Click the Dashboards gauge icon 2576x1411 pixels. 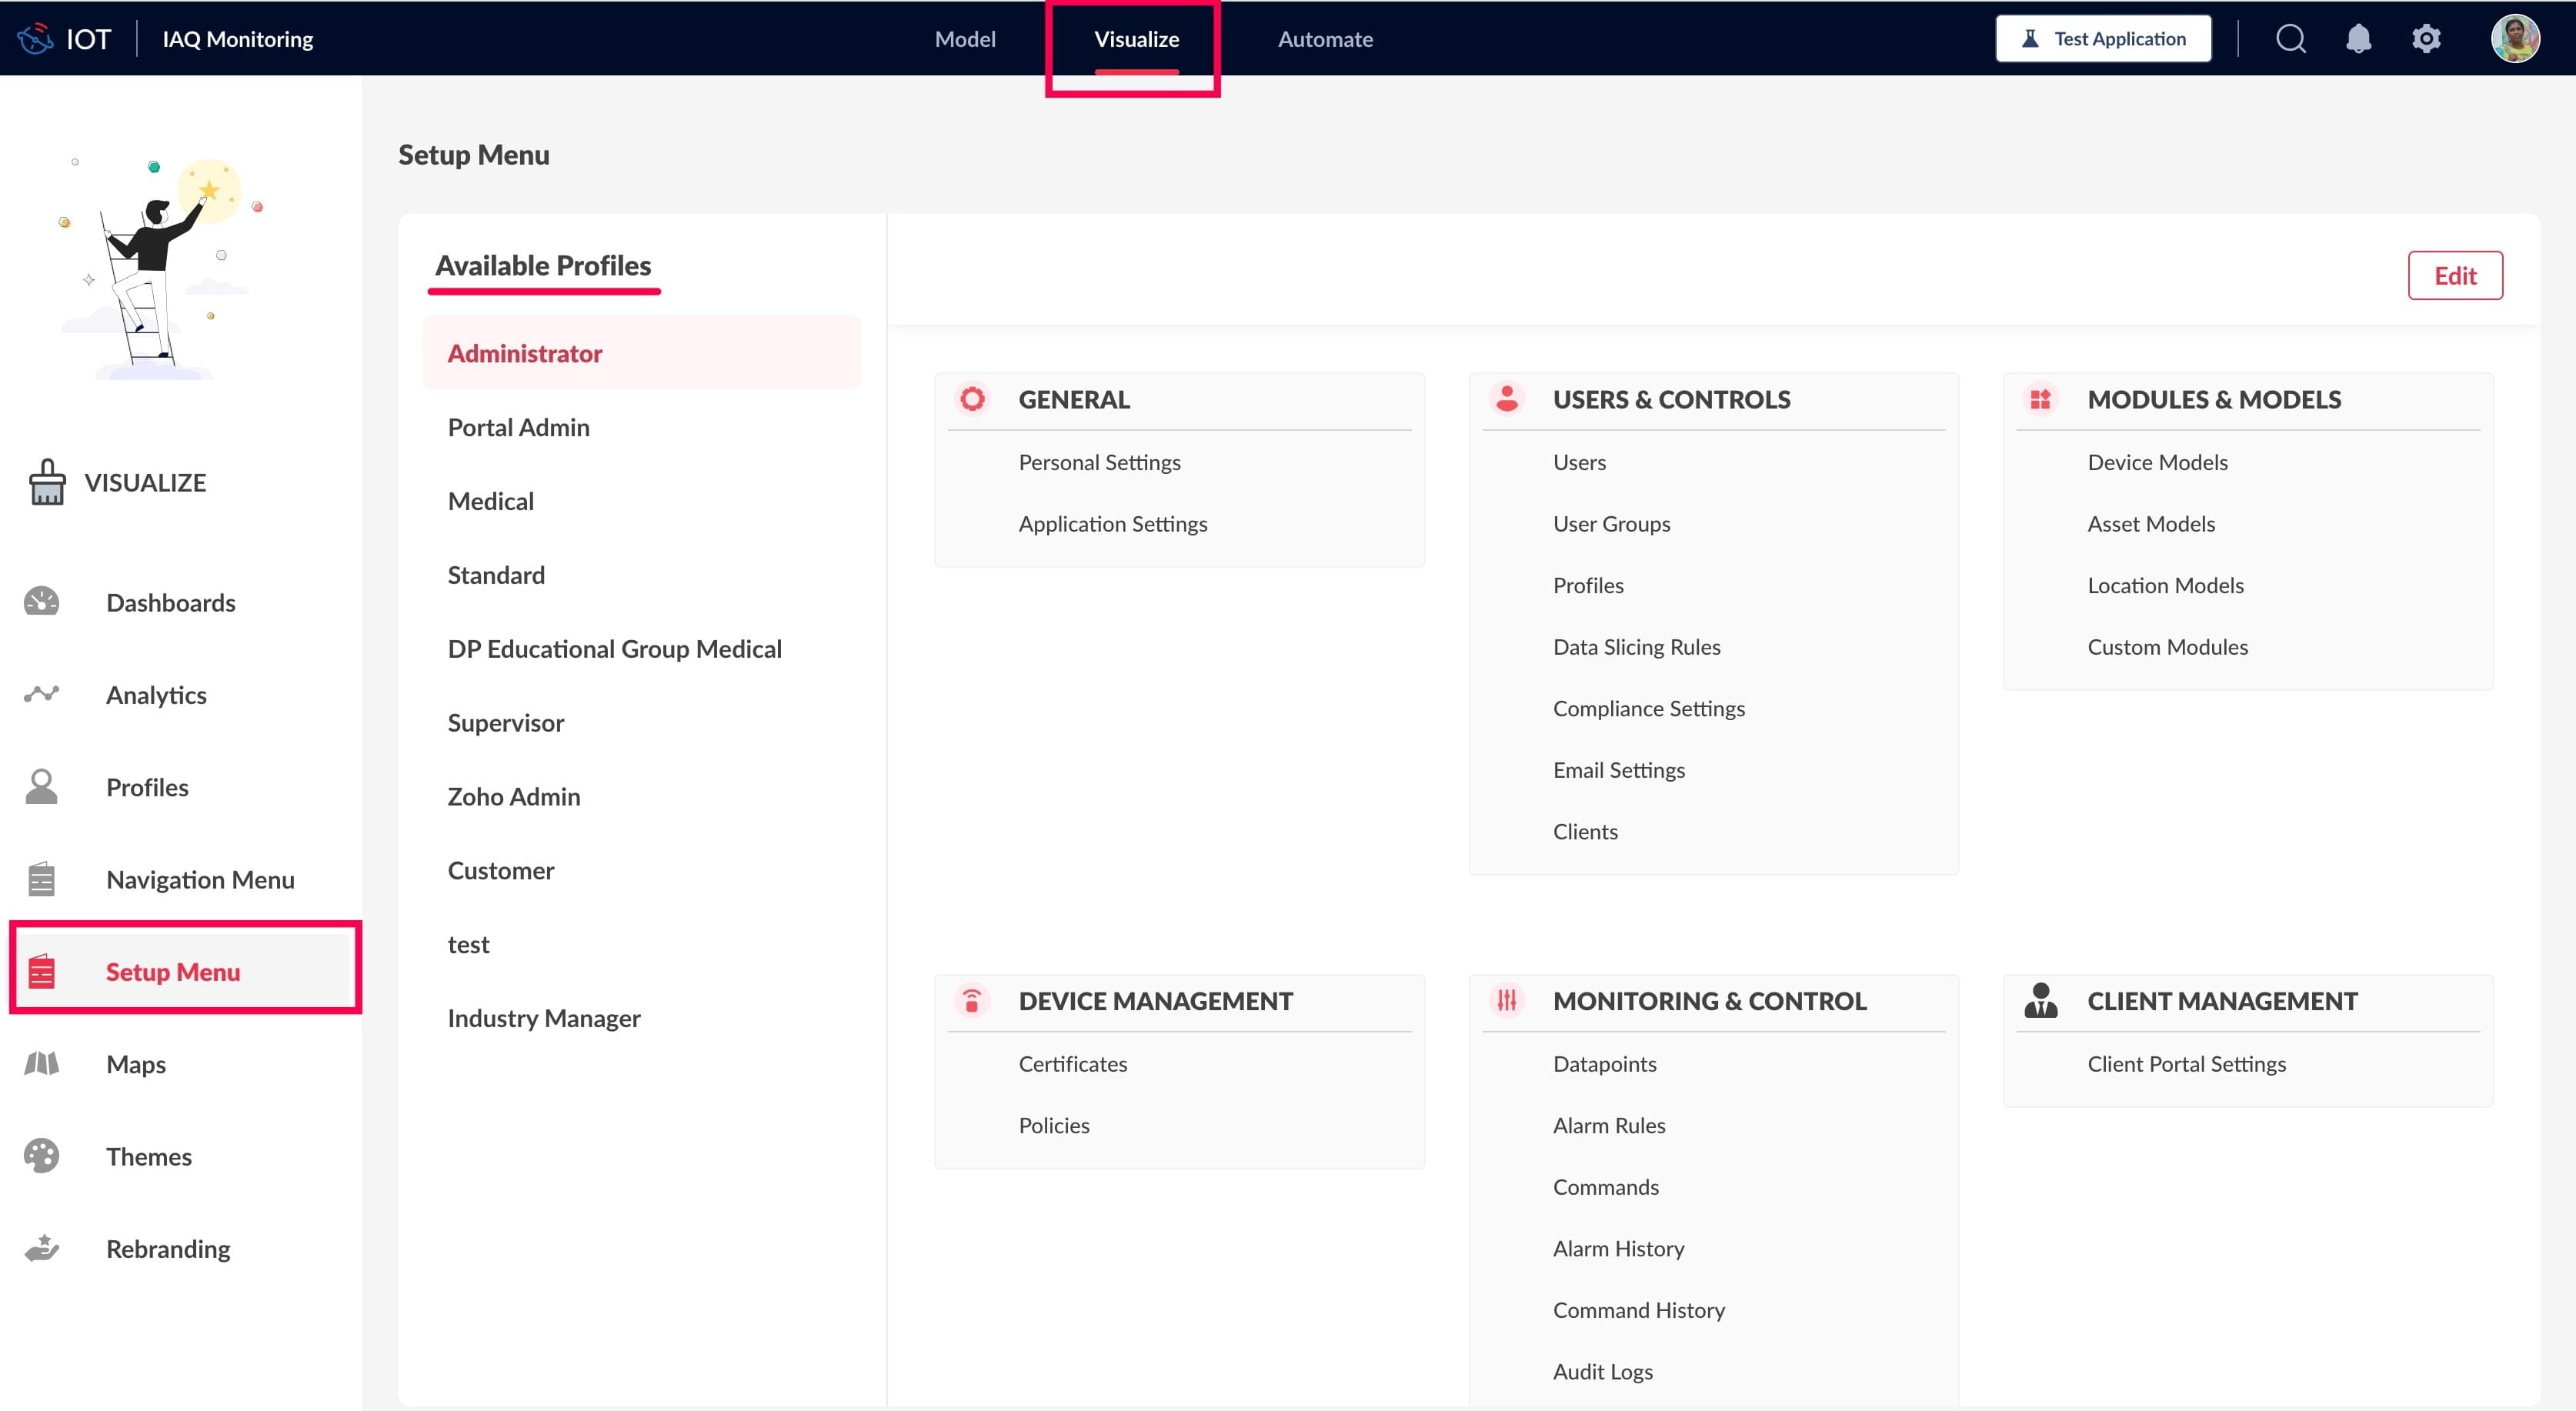[41, 602]
